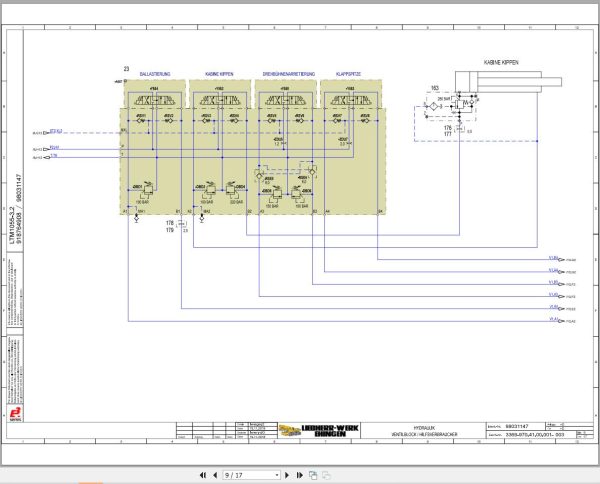Jump to the last page
600x484 pixels.
coord(300,475)
